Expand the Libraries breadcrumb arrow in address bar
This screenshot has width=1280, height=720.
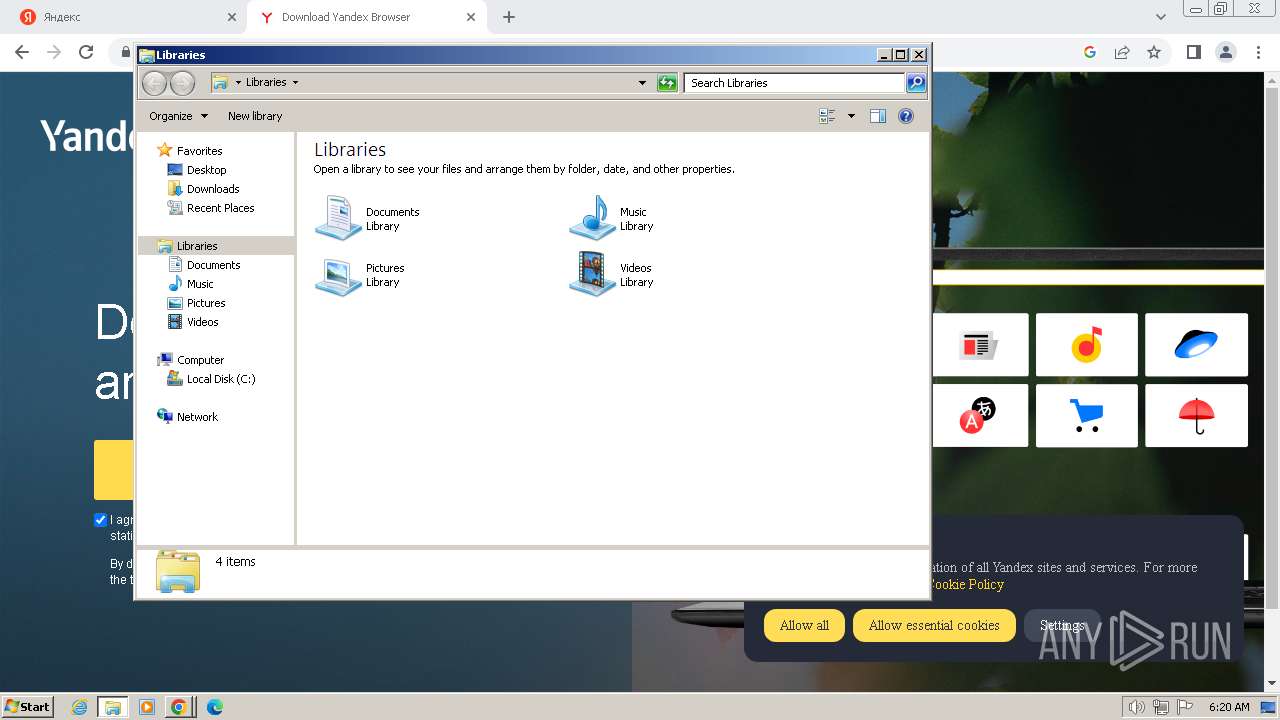pyautogui.click(x=295, y=83)
